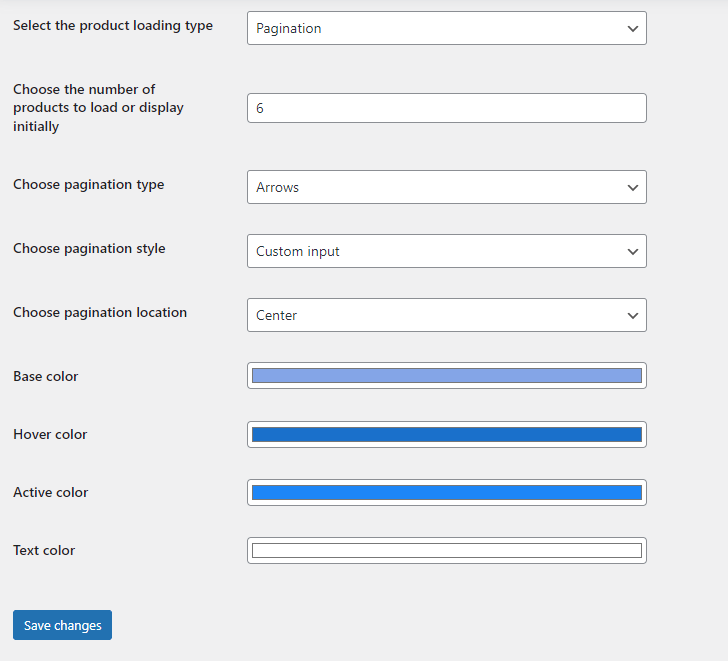Click the number of products input field
The height and width of the screenshot is (661, 728).
446,108
